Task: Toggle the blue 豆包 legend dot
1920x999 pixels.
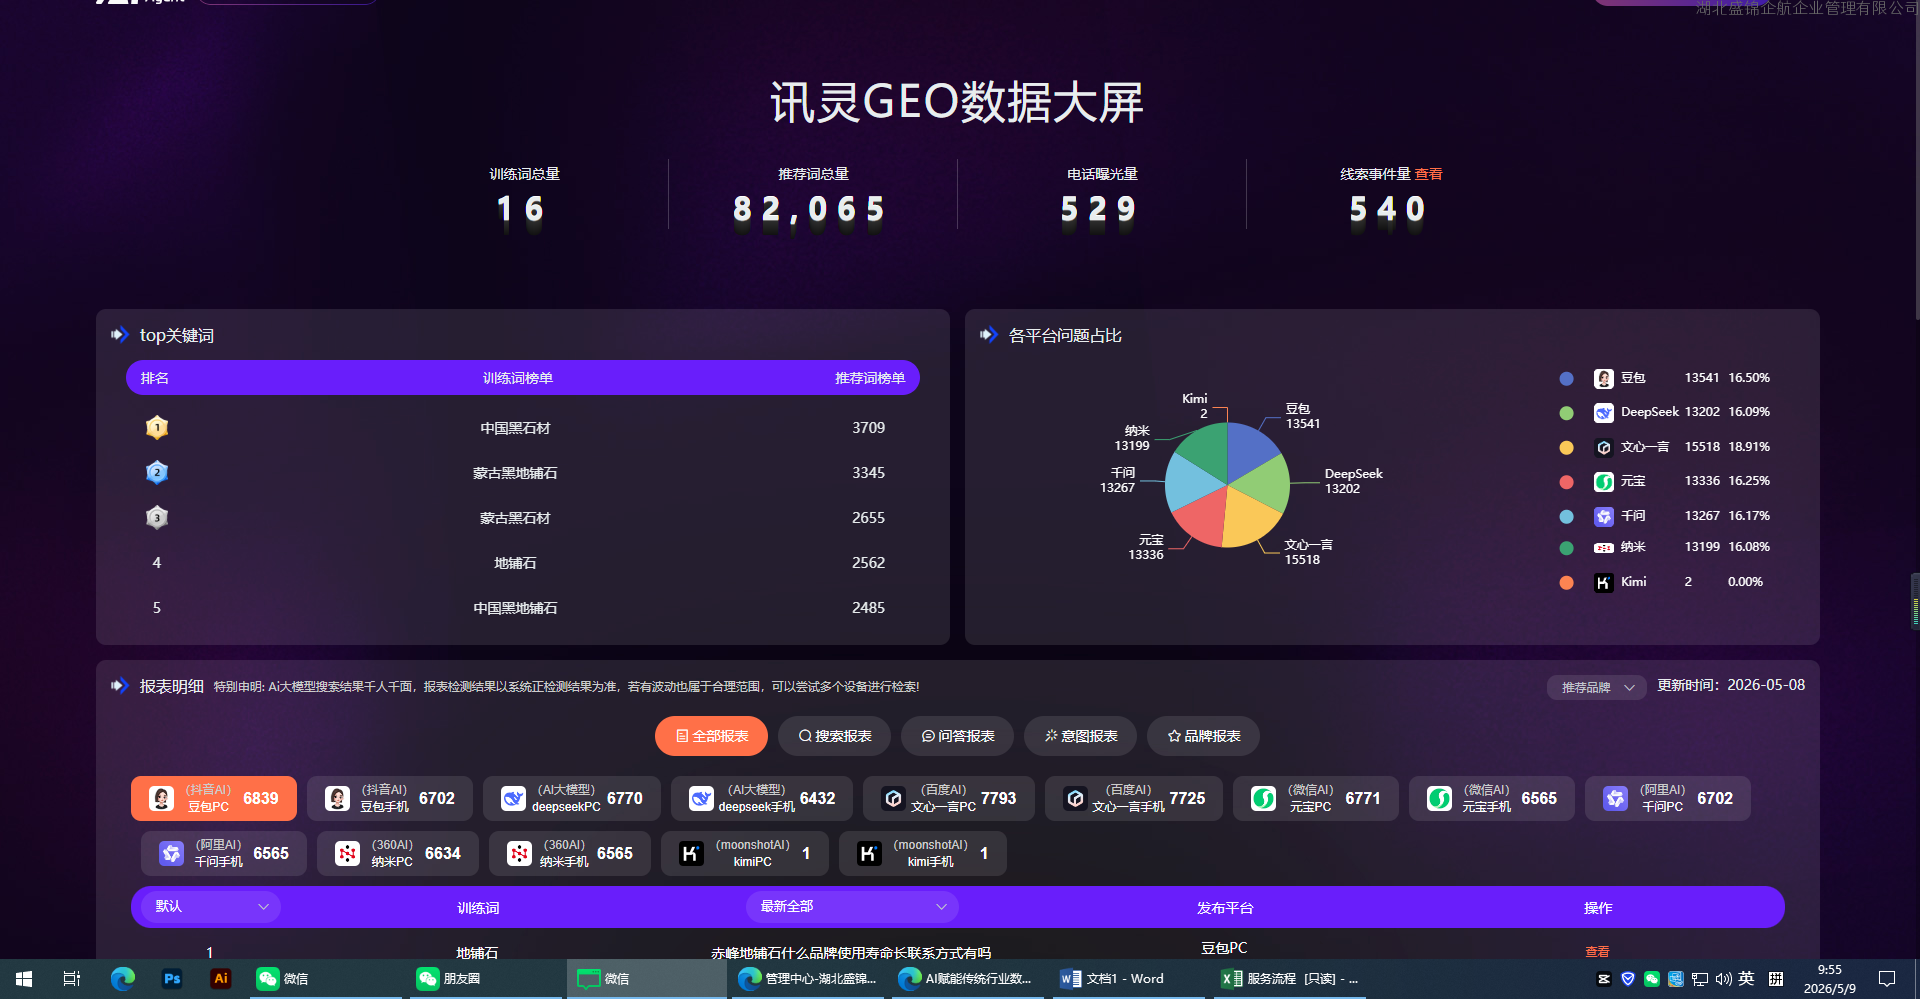Action: 1567,378
